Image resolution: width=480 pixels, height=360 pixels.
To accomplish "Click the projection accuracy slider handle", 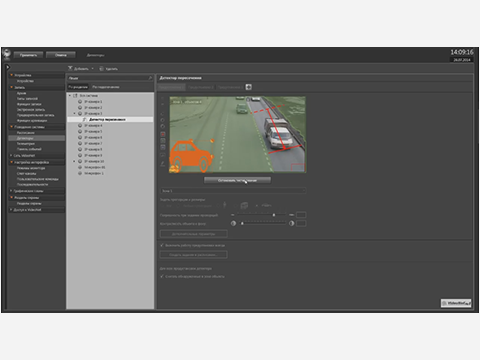I will 274,215.
